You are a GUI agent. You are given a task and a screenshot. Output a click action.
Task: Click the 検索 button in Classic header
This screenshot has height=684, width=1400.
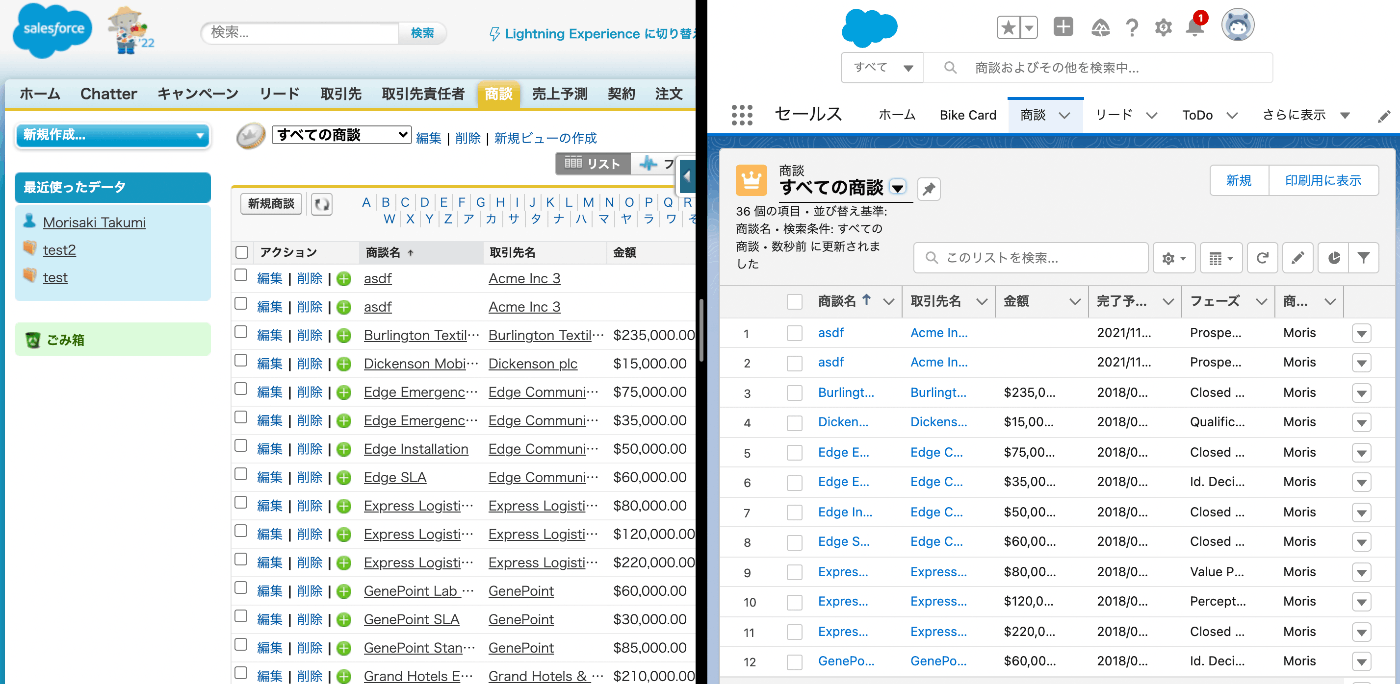click(x=422, y=33)
